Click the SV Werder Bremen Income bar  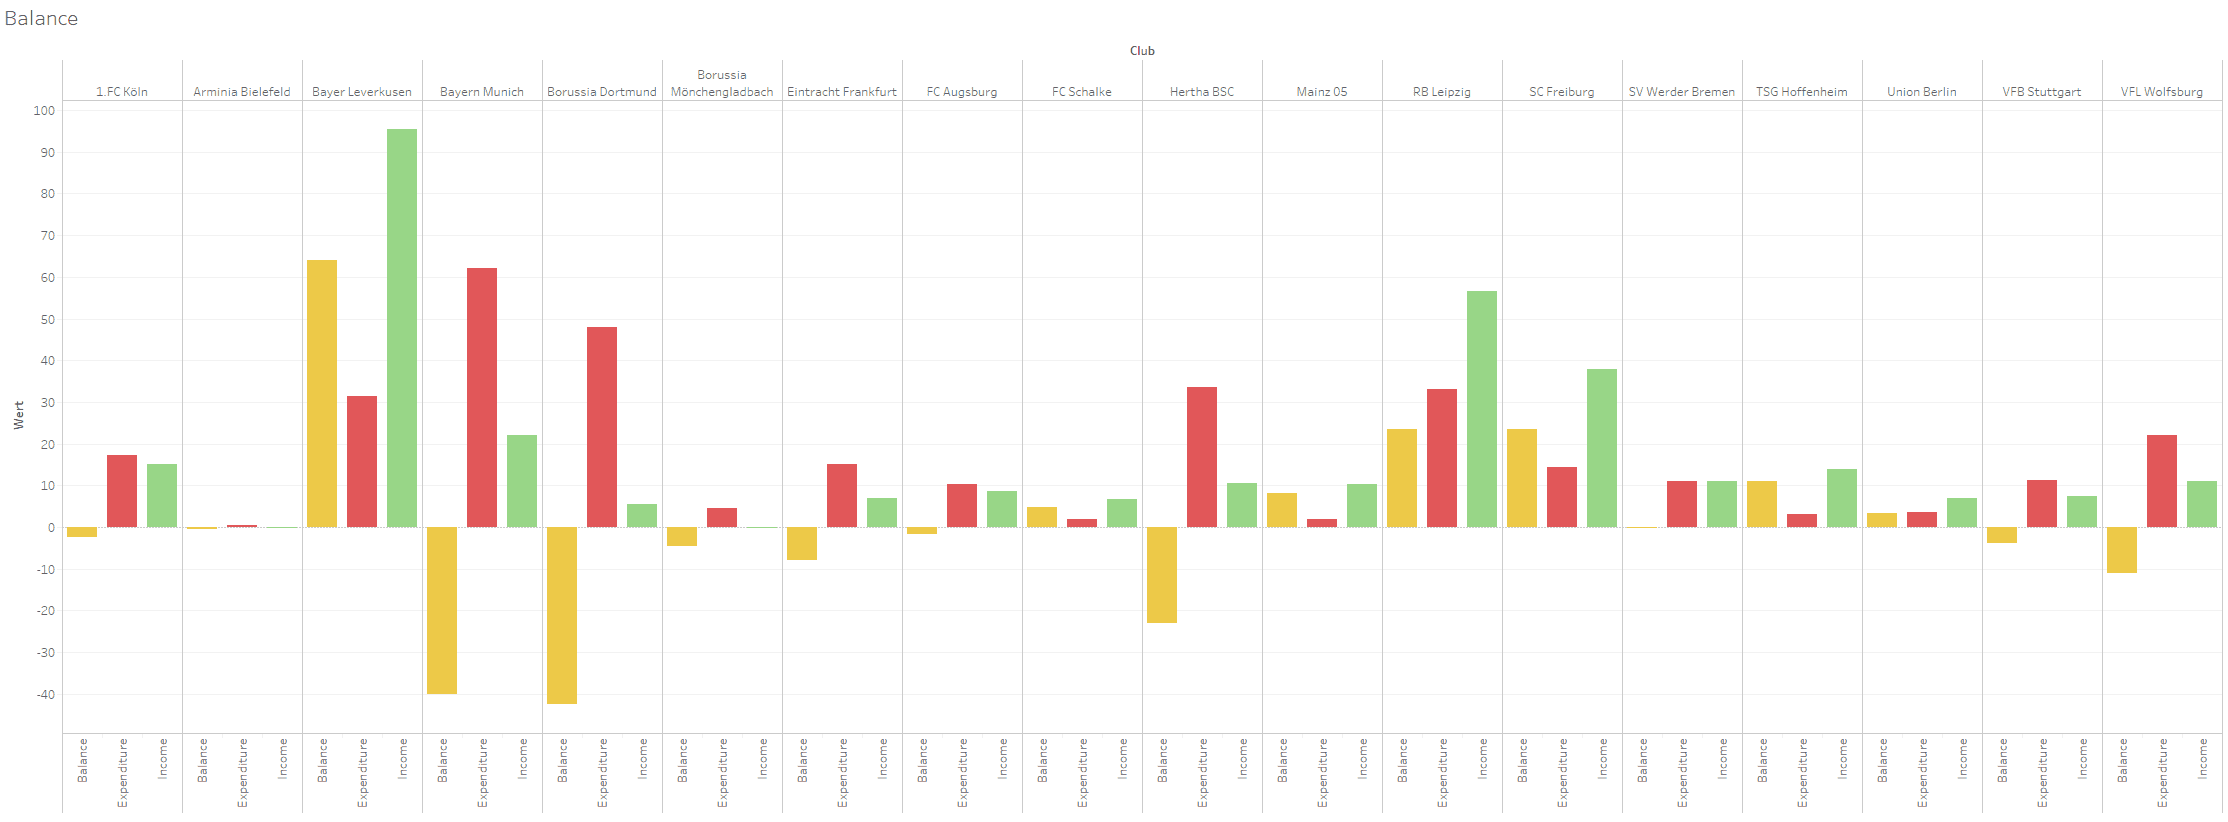(x=1722, y=504)
